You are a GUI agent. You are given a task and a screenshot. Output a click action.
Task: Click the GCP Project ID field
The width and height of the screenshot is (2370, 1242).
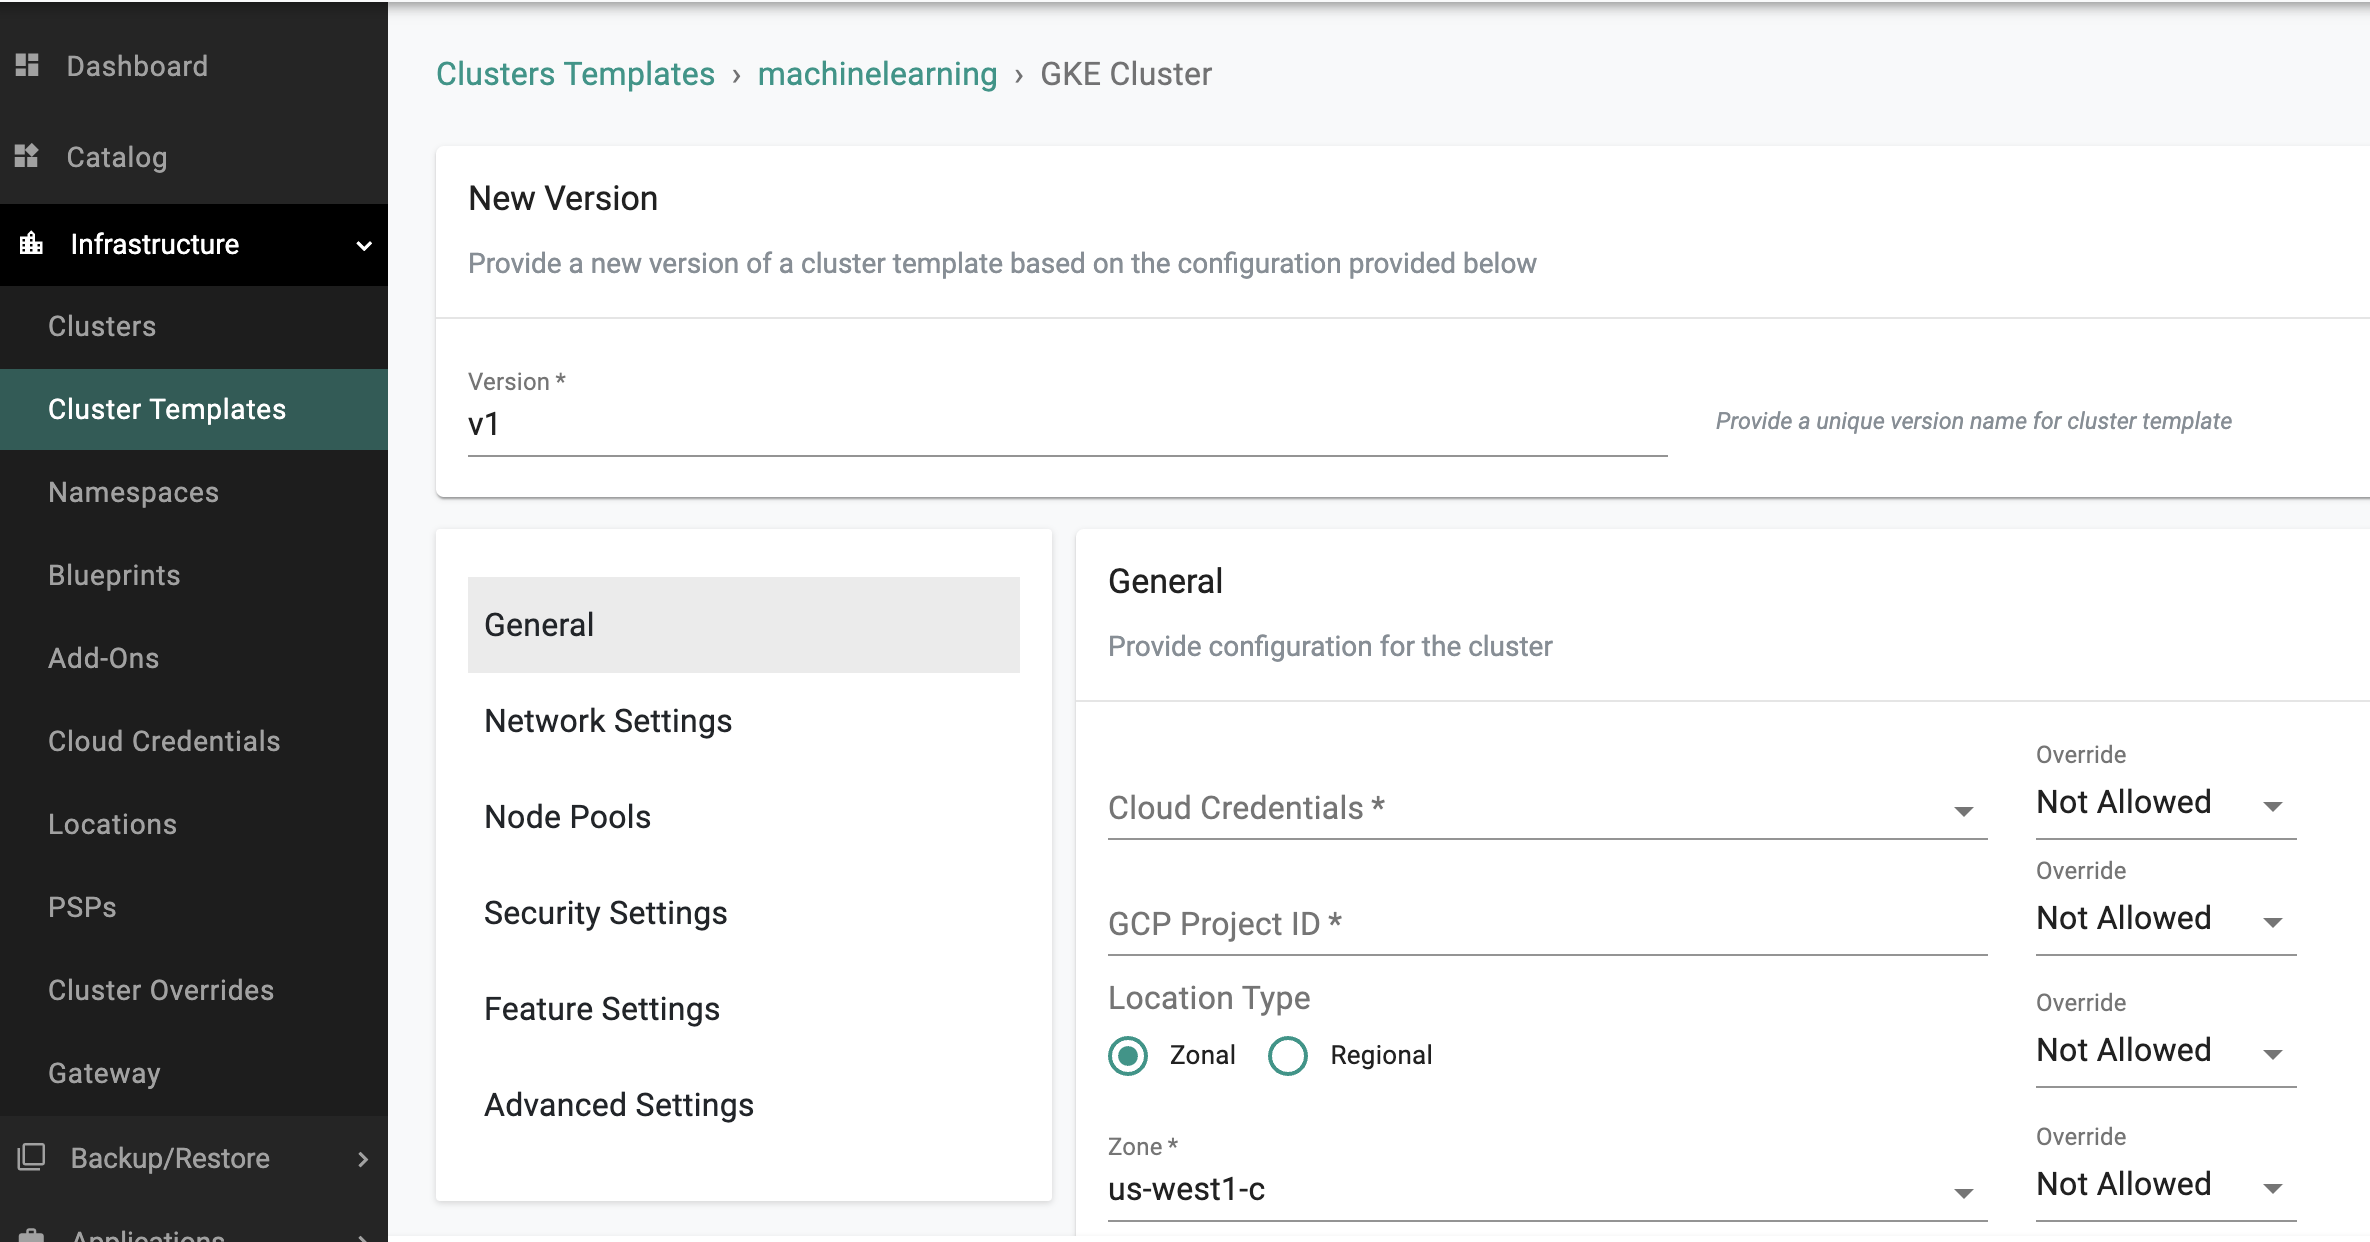click(1547, 924)
